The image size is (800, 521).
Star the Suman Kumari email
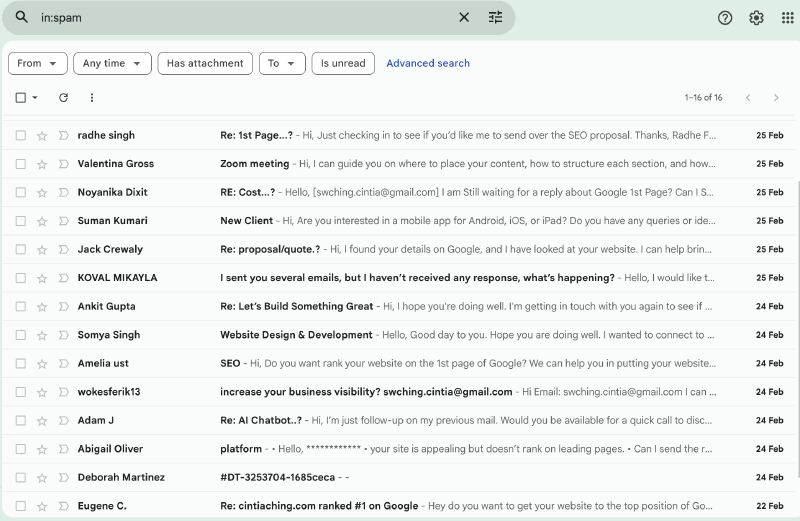tap(42, 221)
